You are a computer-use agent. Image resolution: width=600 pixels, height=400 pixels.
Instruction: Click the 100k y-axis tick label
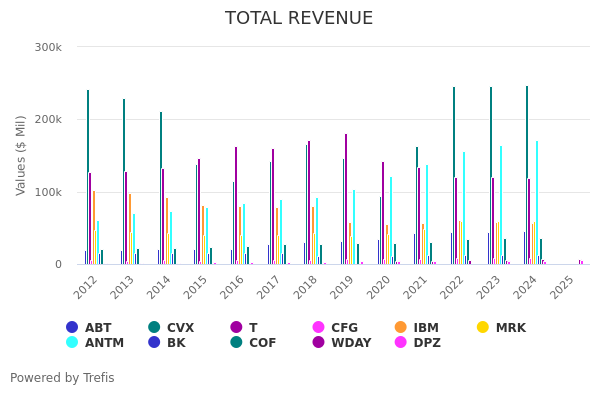(x=48, y=192)
